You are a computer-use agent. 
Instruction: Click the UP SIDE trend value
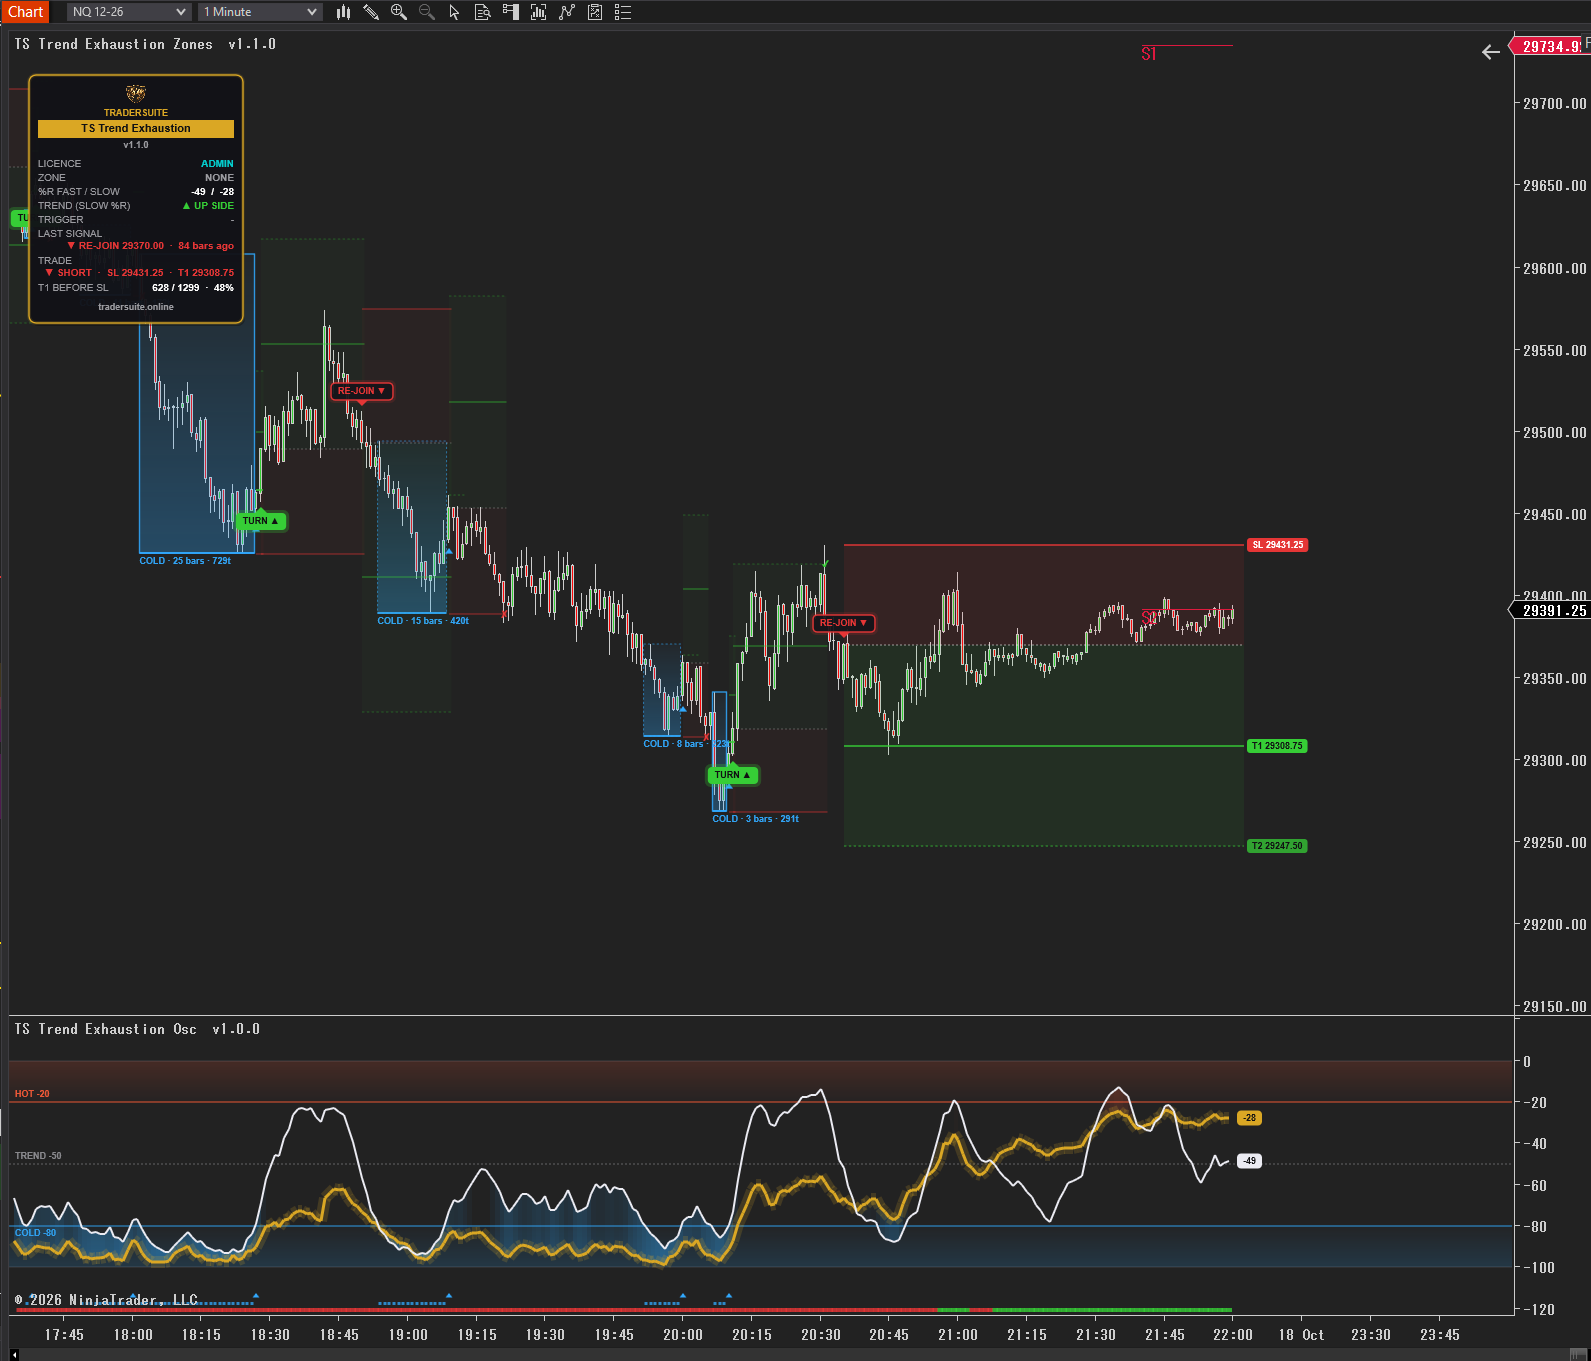click(x=208, y=206)
